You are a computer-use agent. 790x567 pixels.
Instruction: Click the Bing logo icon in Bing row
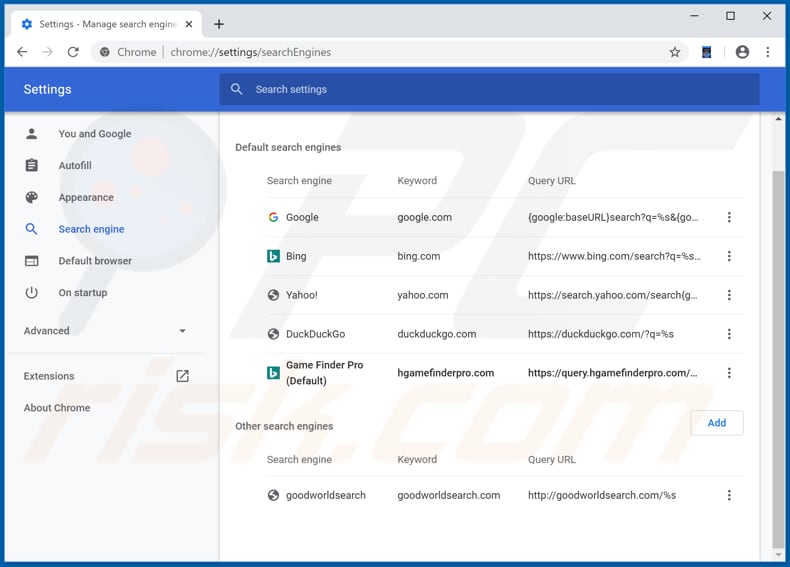point(273,256)
